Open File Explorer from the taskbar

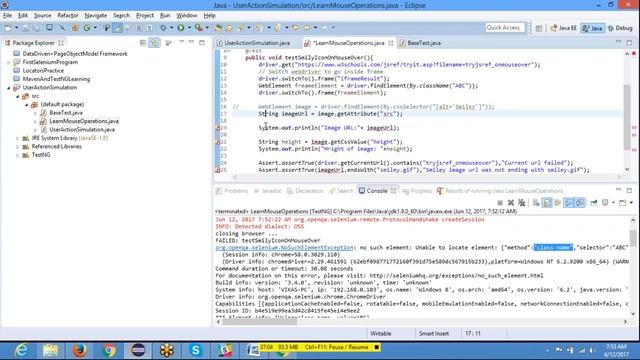click(51, 350)
